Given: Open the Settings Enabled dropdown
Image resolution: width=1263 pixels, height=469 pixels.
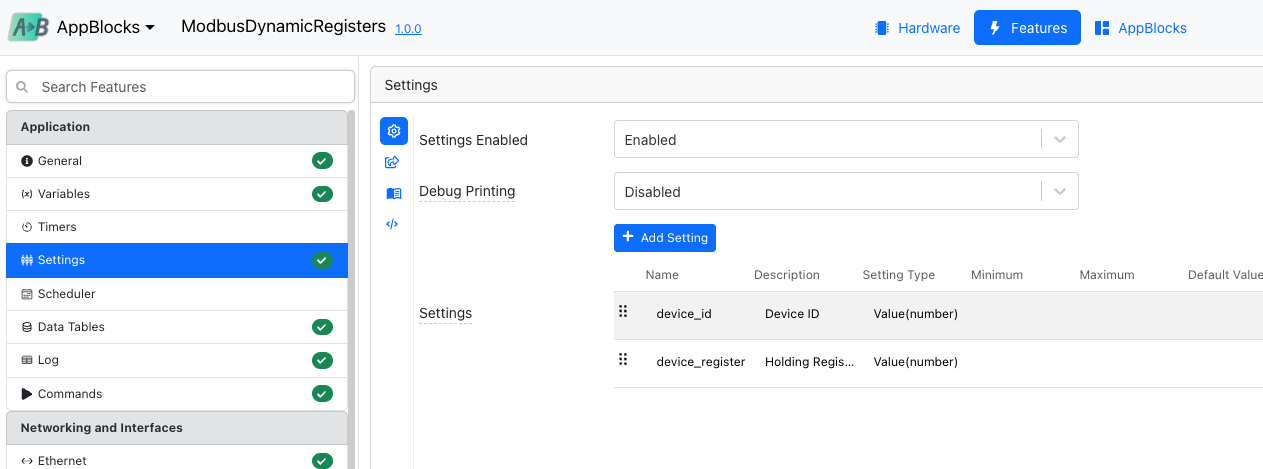Looking at the screenshot, I should point(846,140).
